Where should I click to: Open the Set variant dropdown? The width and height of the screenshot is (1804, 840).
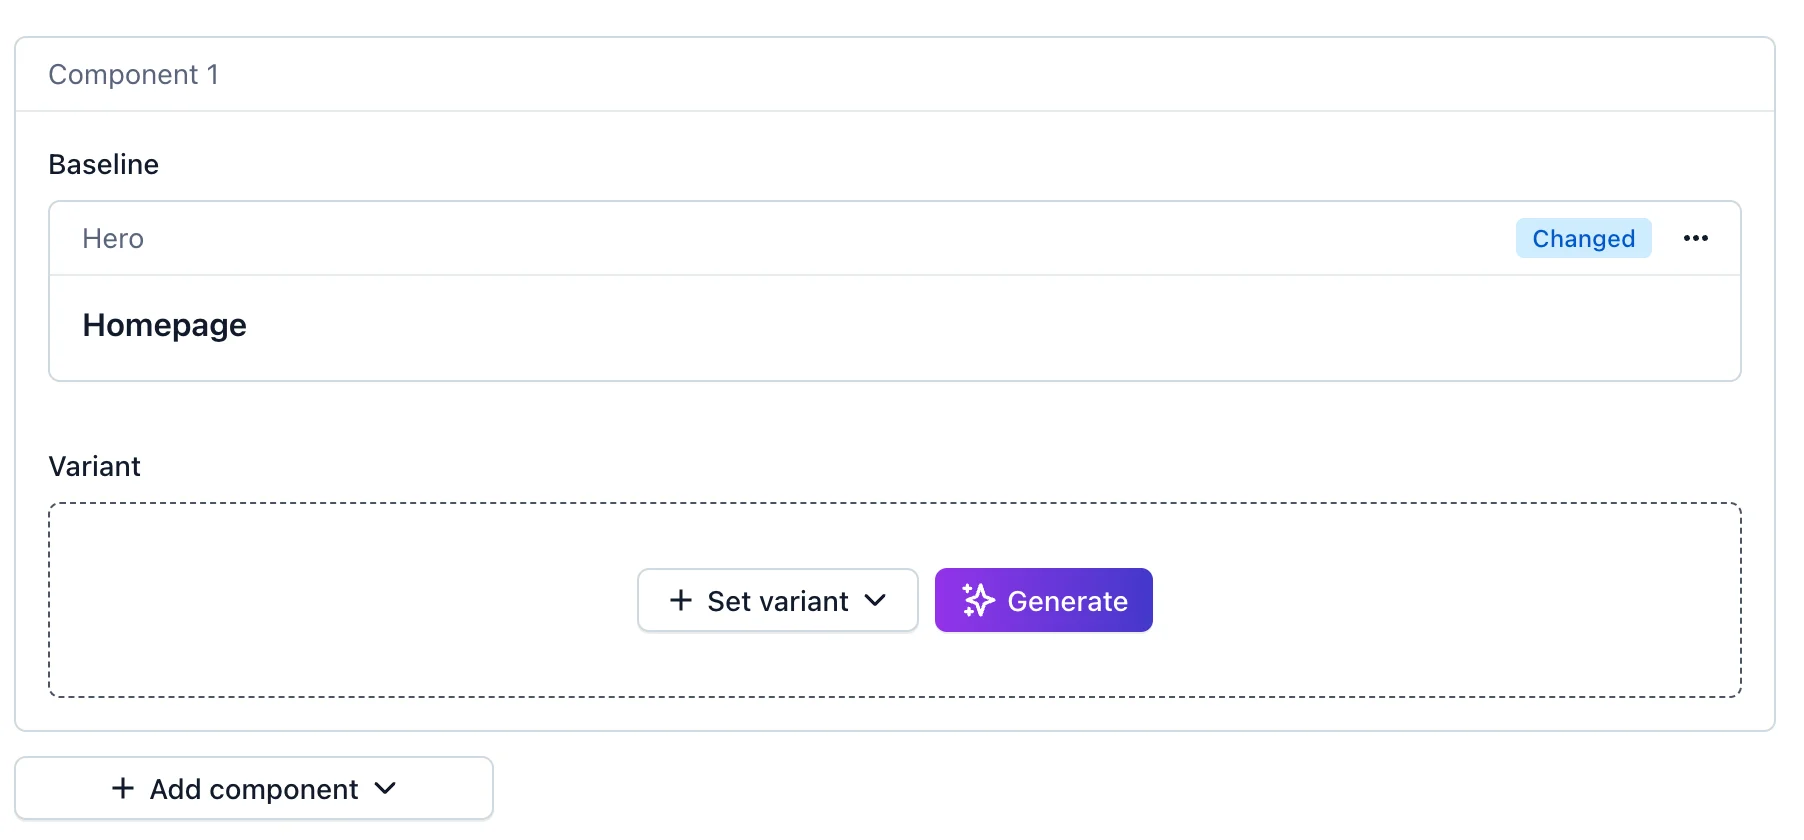point(778,600)
